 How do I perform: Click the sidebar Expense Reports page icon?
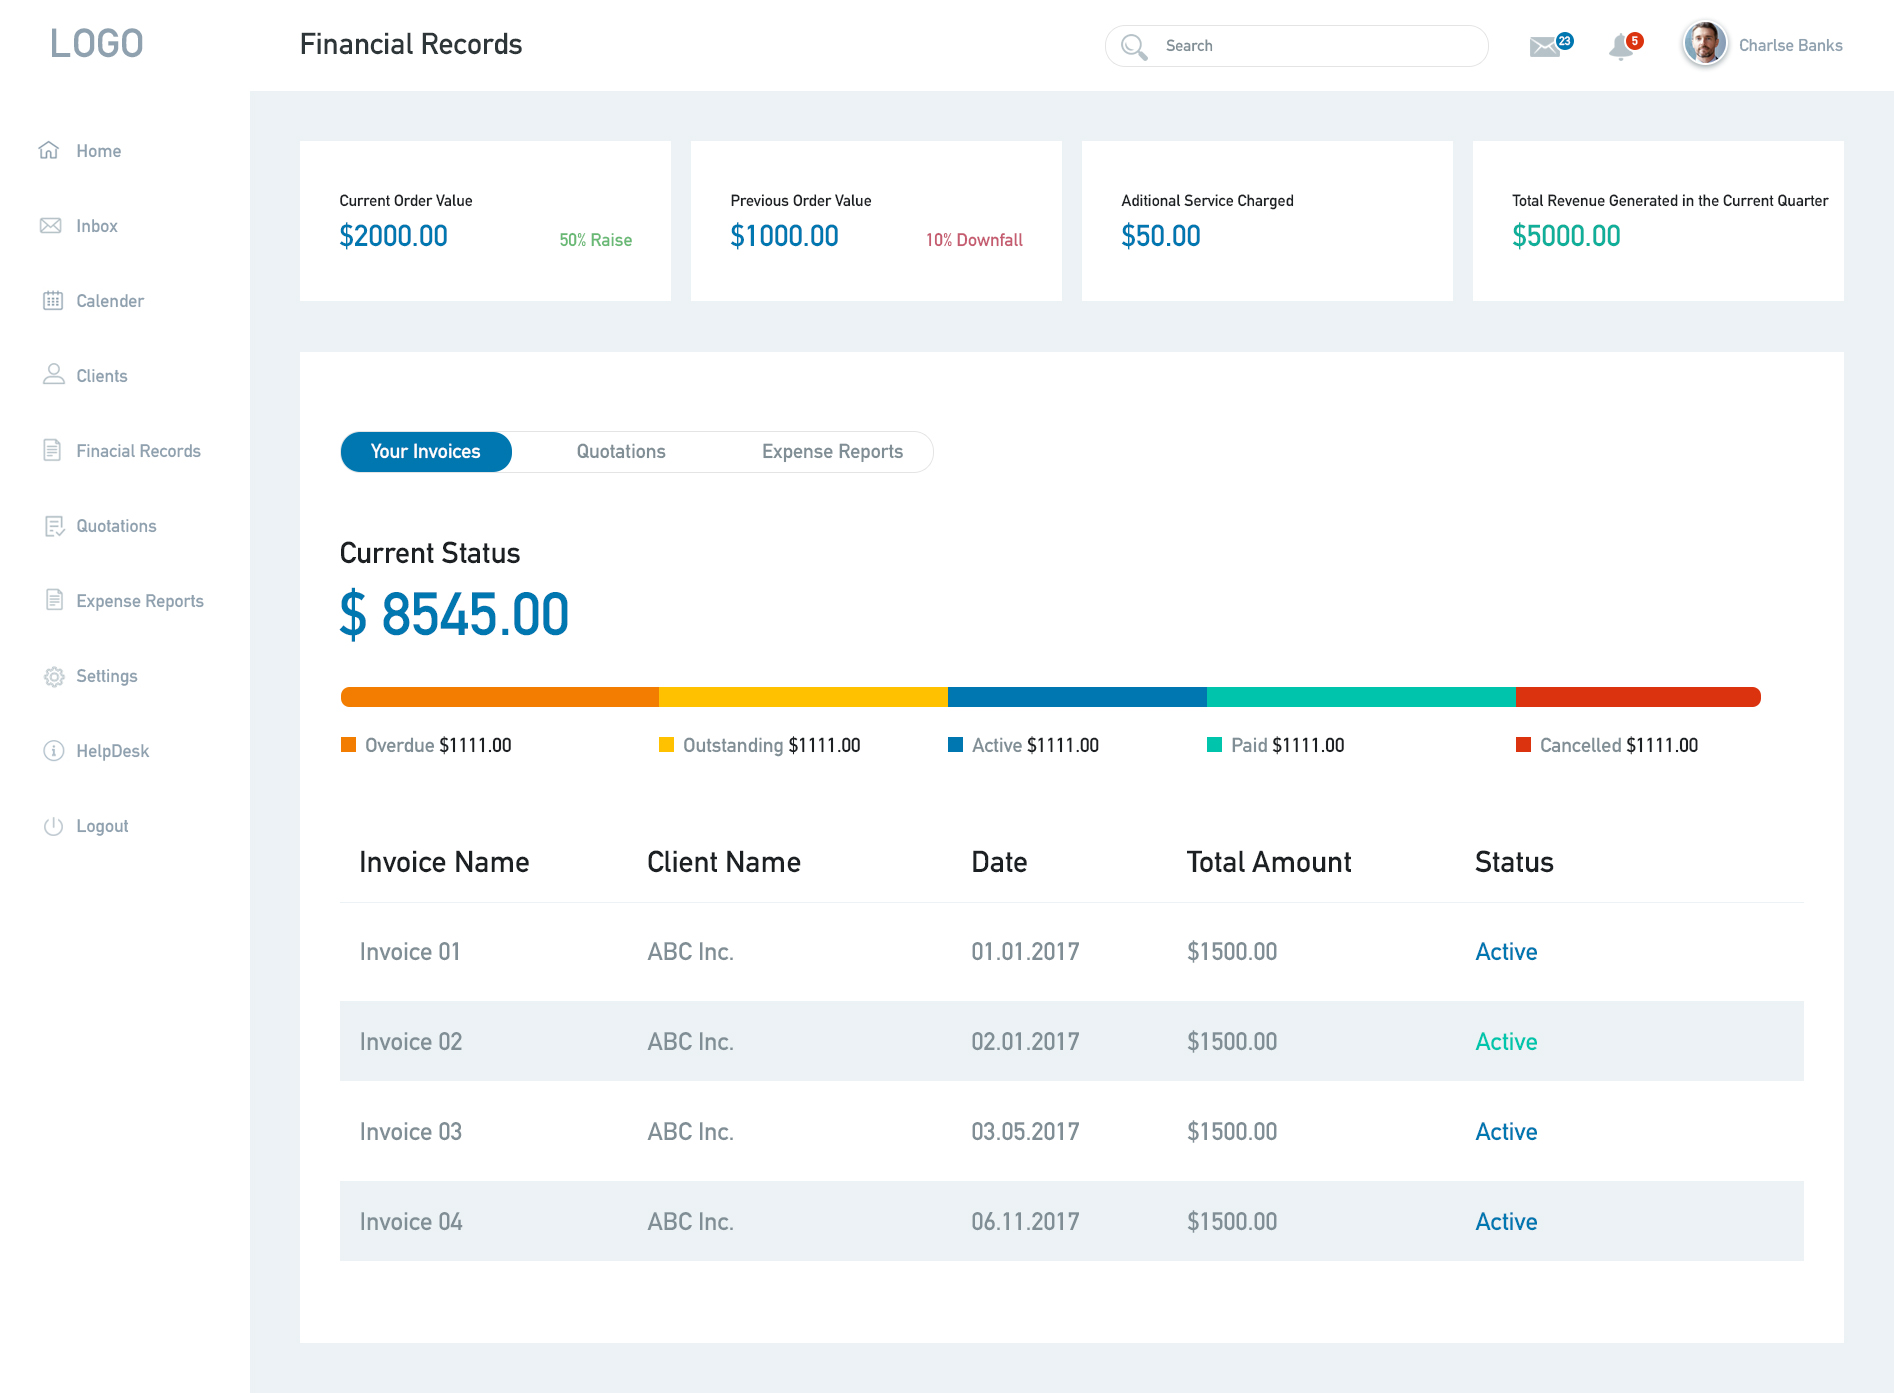pyautogui.click(x=54, y=600)
